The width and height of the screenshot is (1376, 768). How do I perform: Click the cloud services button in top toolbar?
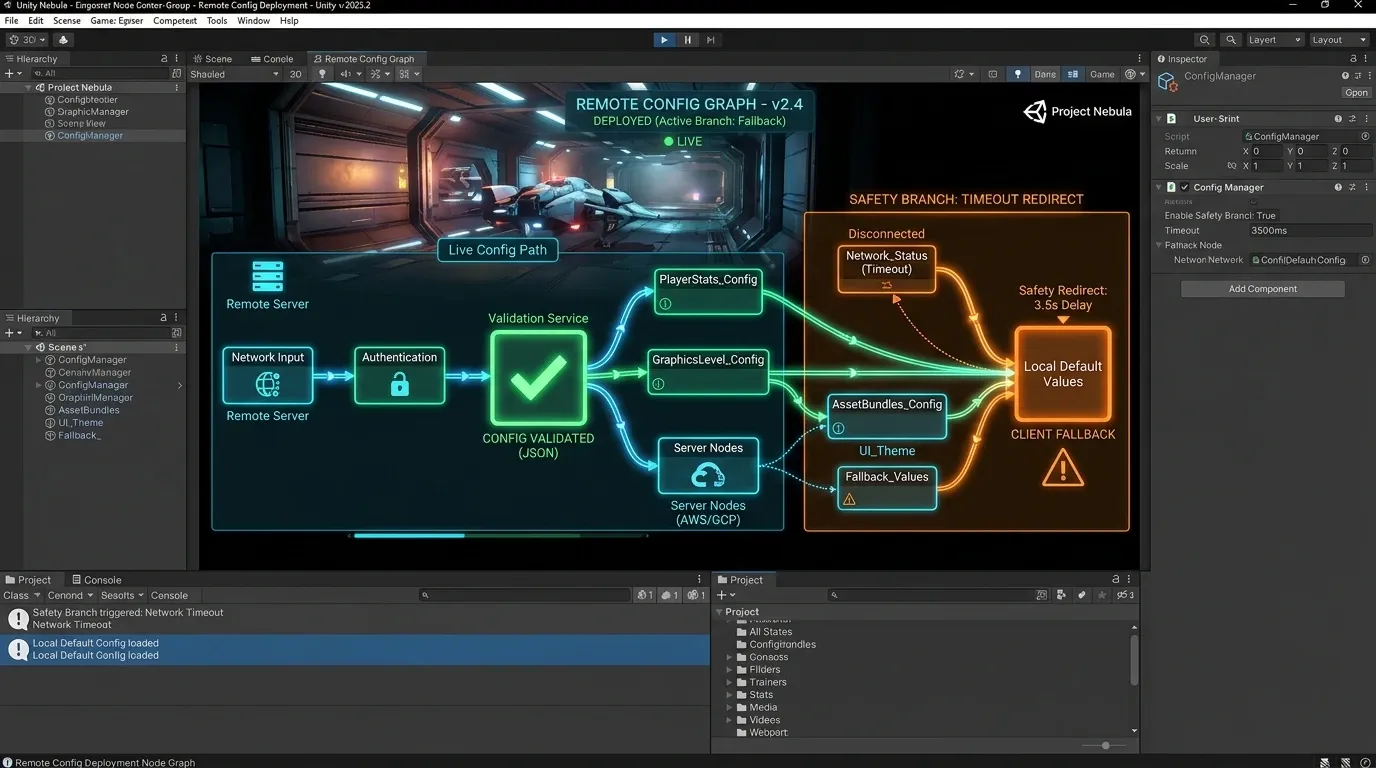click(x=64, y=40)
